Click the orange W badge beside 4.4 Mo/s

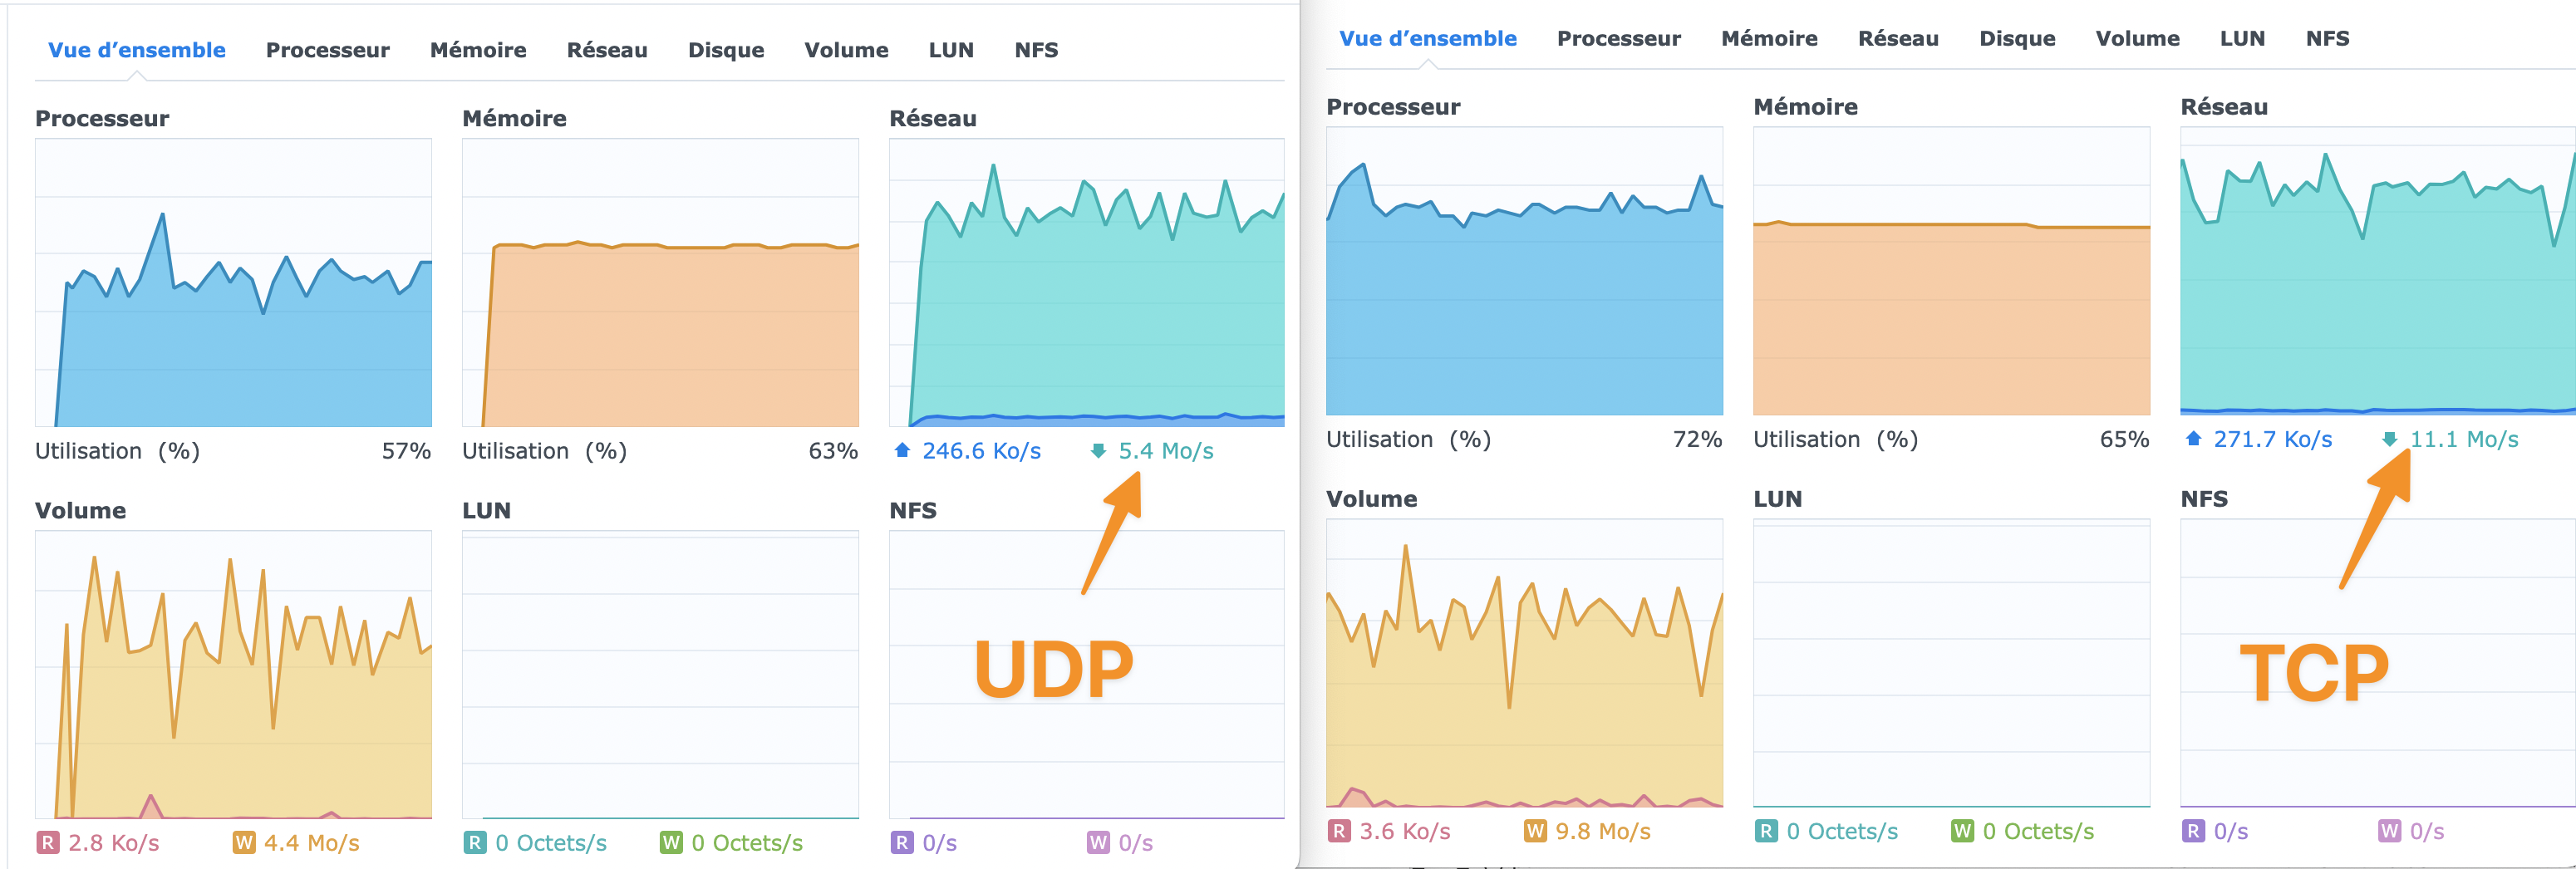(x=243, y=843)
